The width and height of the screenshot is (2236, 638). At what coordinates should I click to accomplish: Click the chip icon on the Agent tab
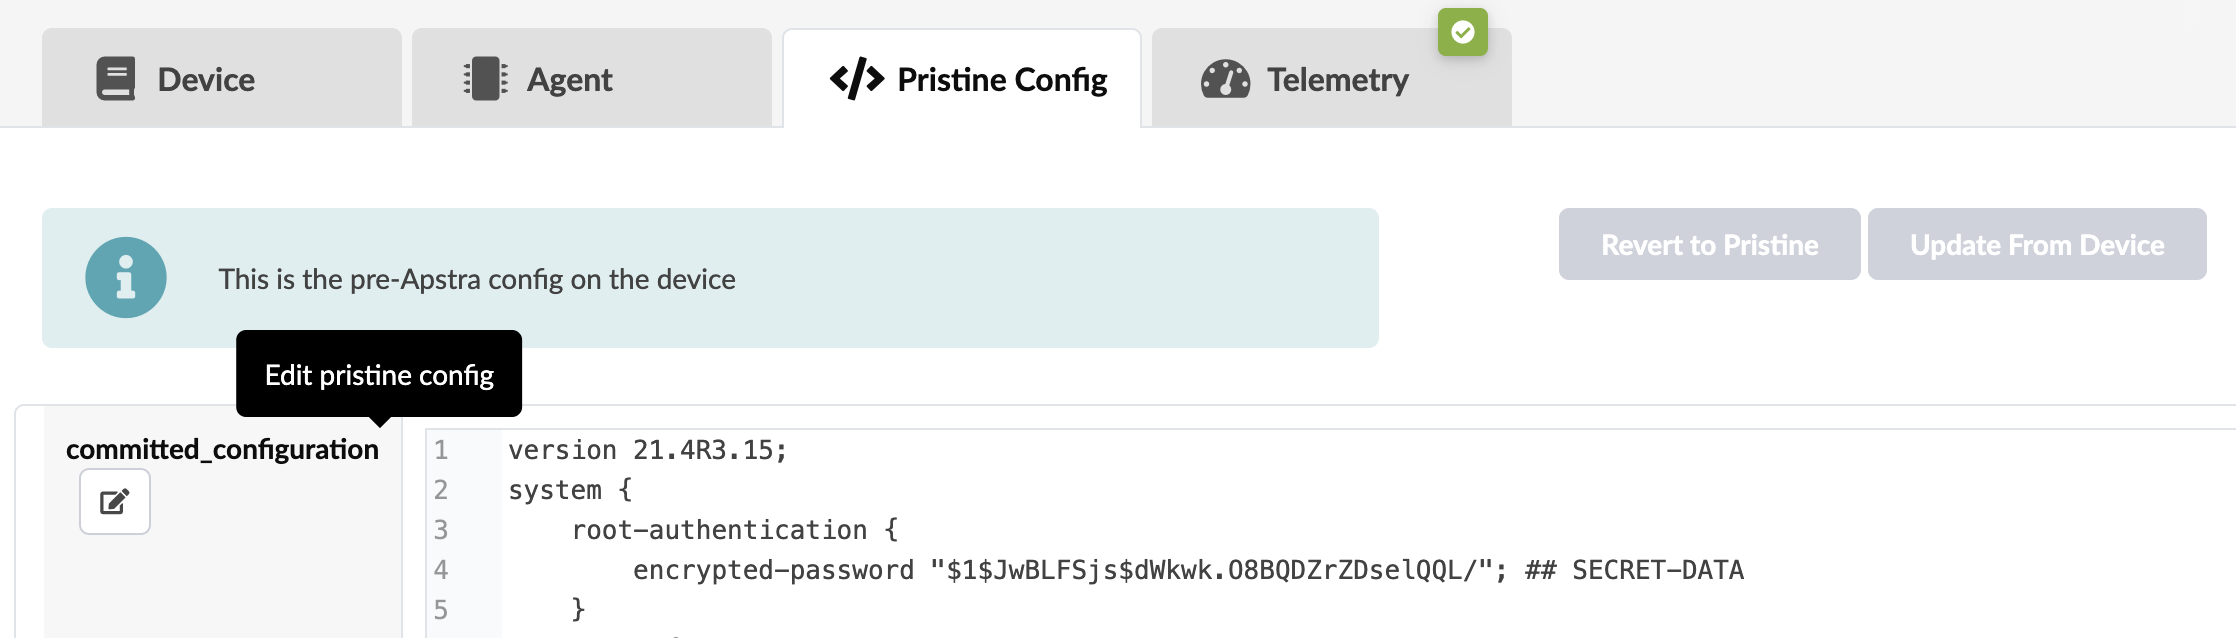(x=486, y=79)
